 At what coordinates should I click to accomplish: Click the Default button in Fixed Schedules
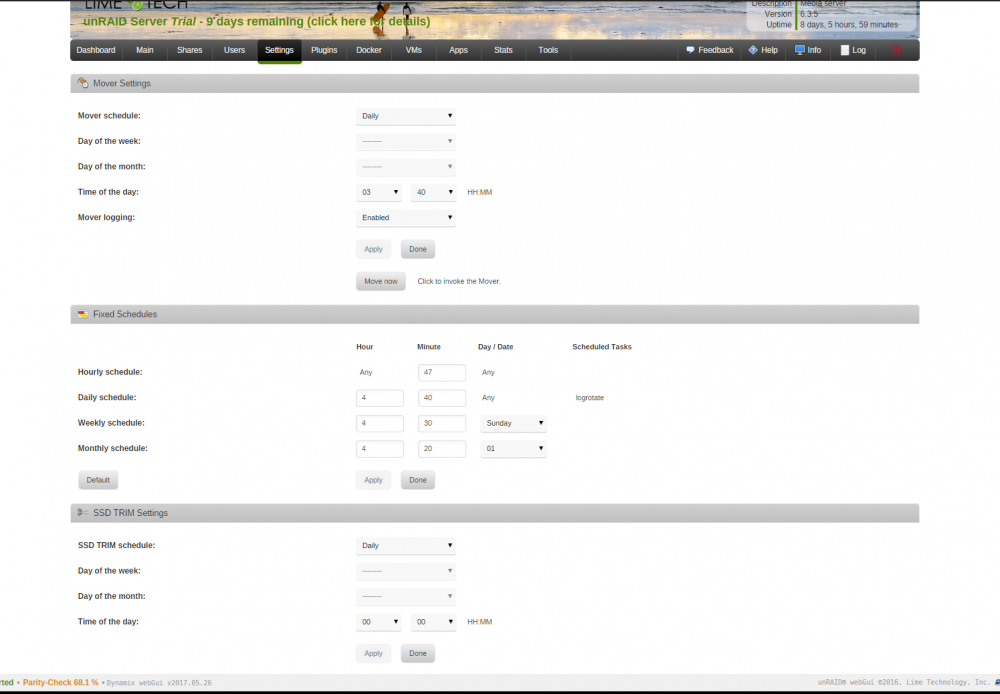pos(98,480)
